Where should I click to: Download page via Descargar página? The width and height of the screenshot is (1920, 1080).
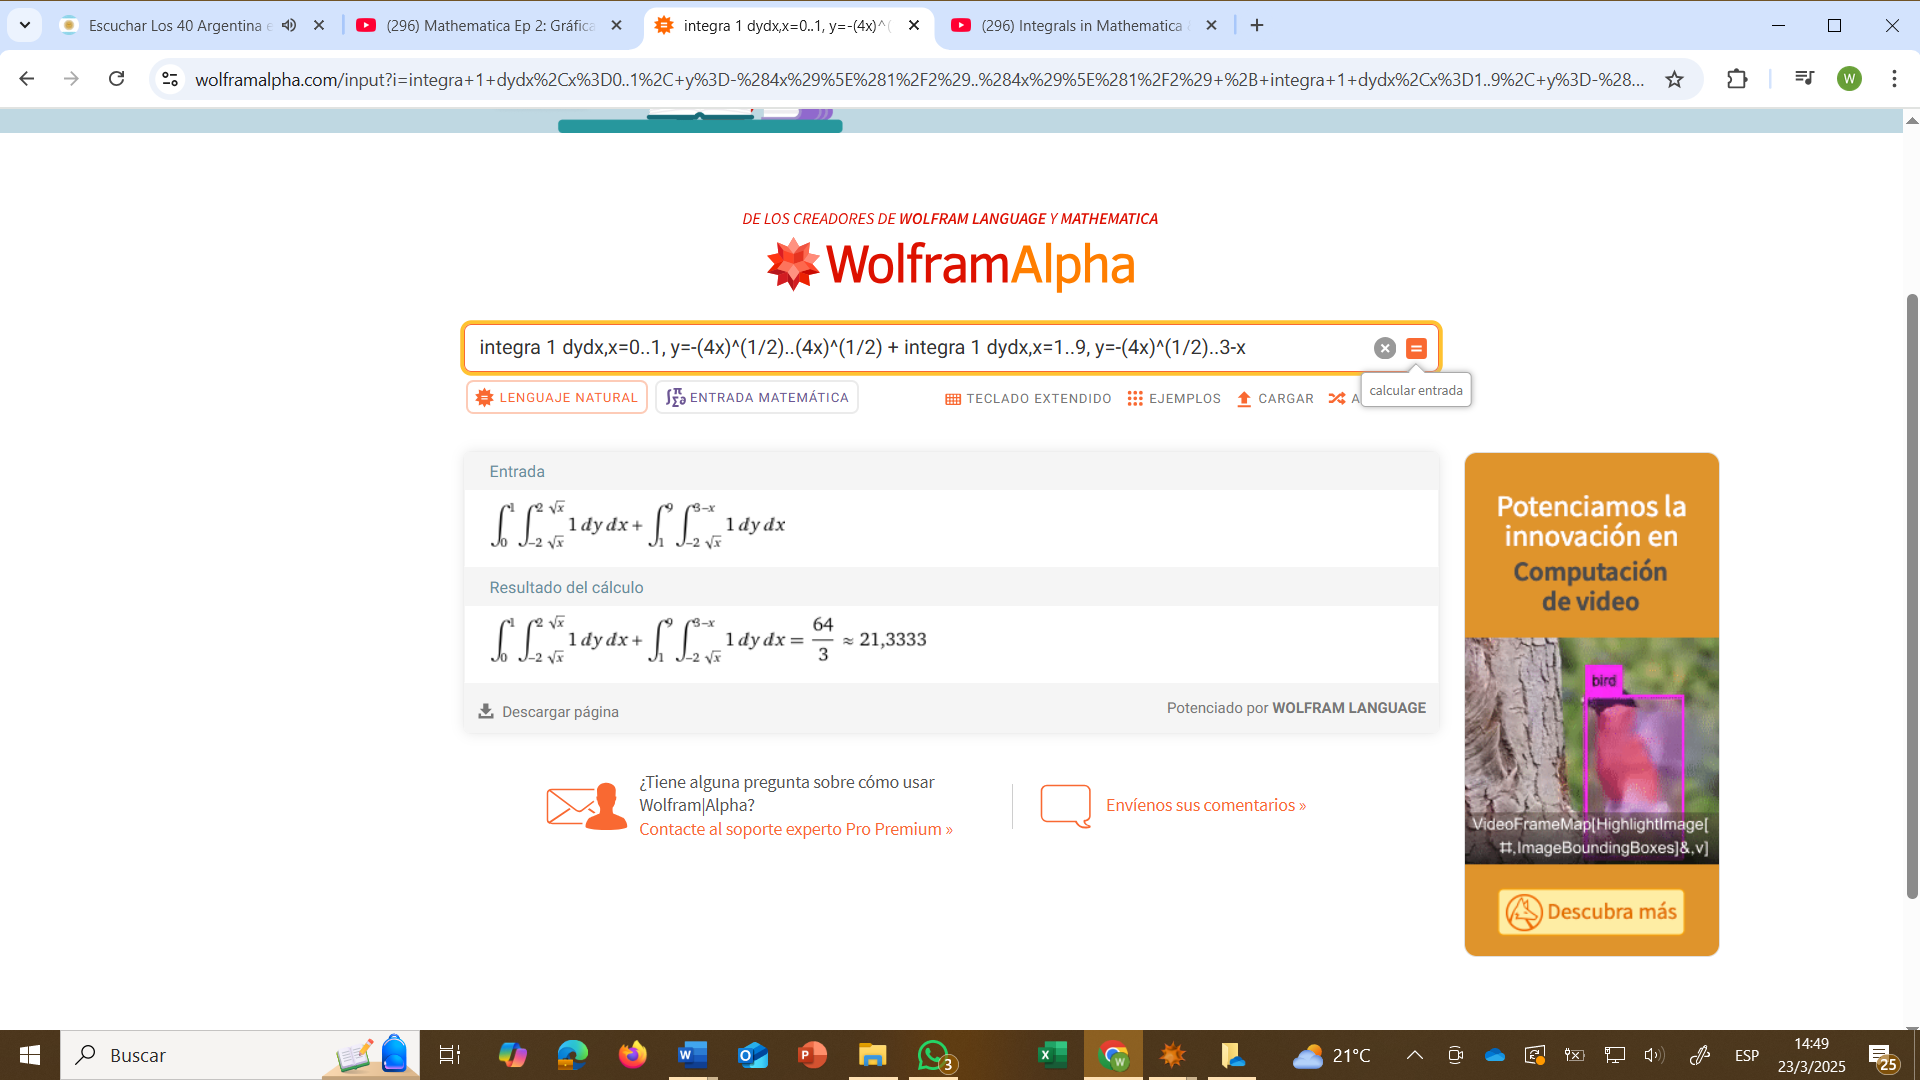549,711
